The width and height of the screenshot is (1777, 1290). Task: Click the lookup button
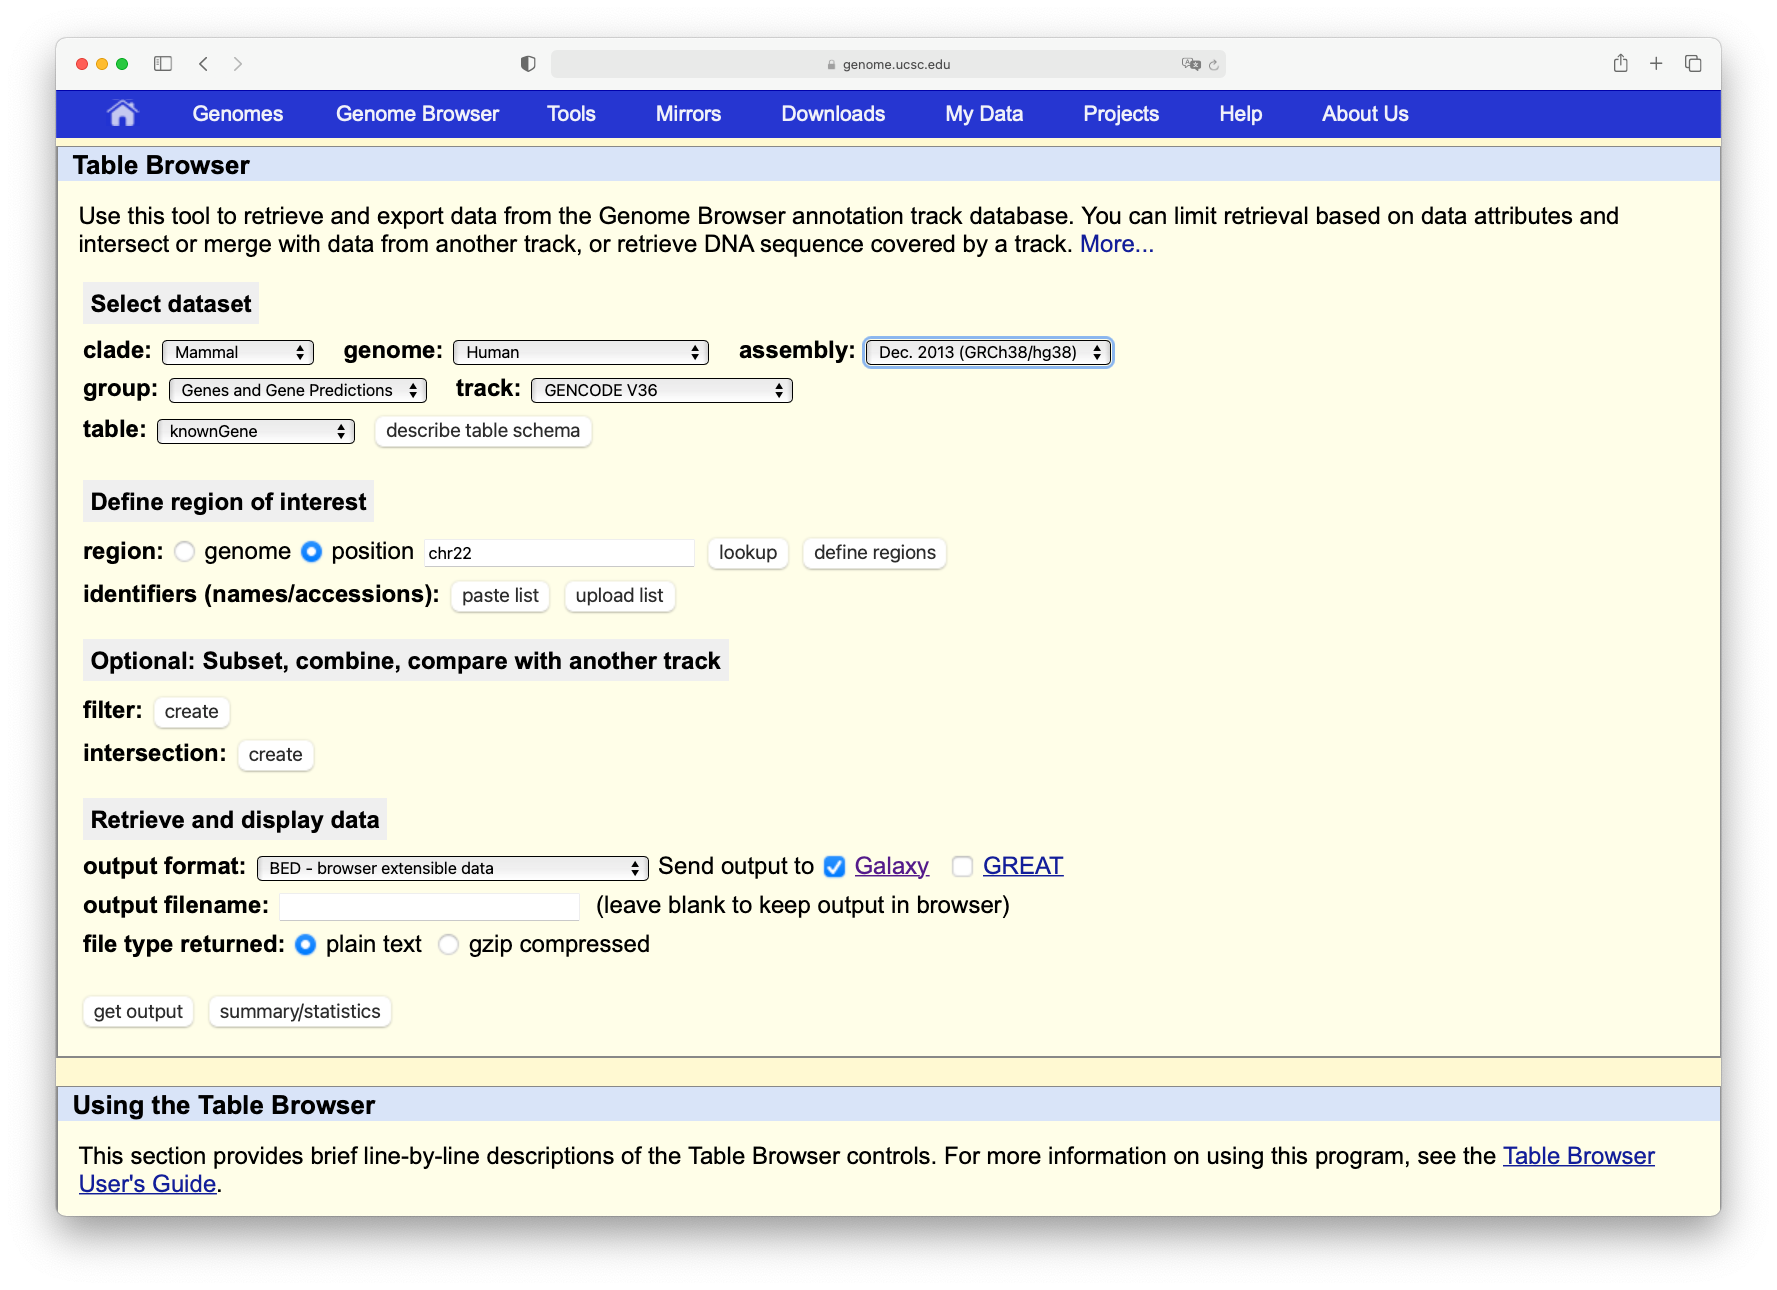click(748, 553)
